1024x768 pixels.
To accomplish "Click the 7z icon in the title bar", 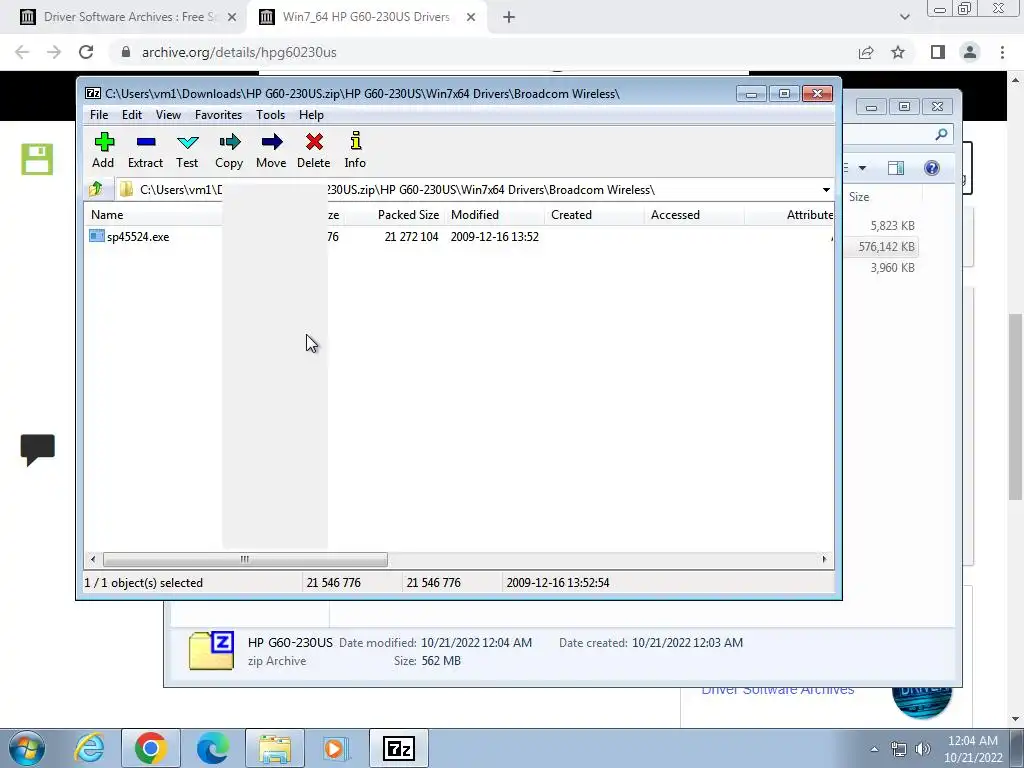I will click(93, 93).
